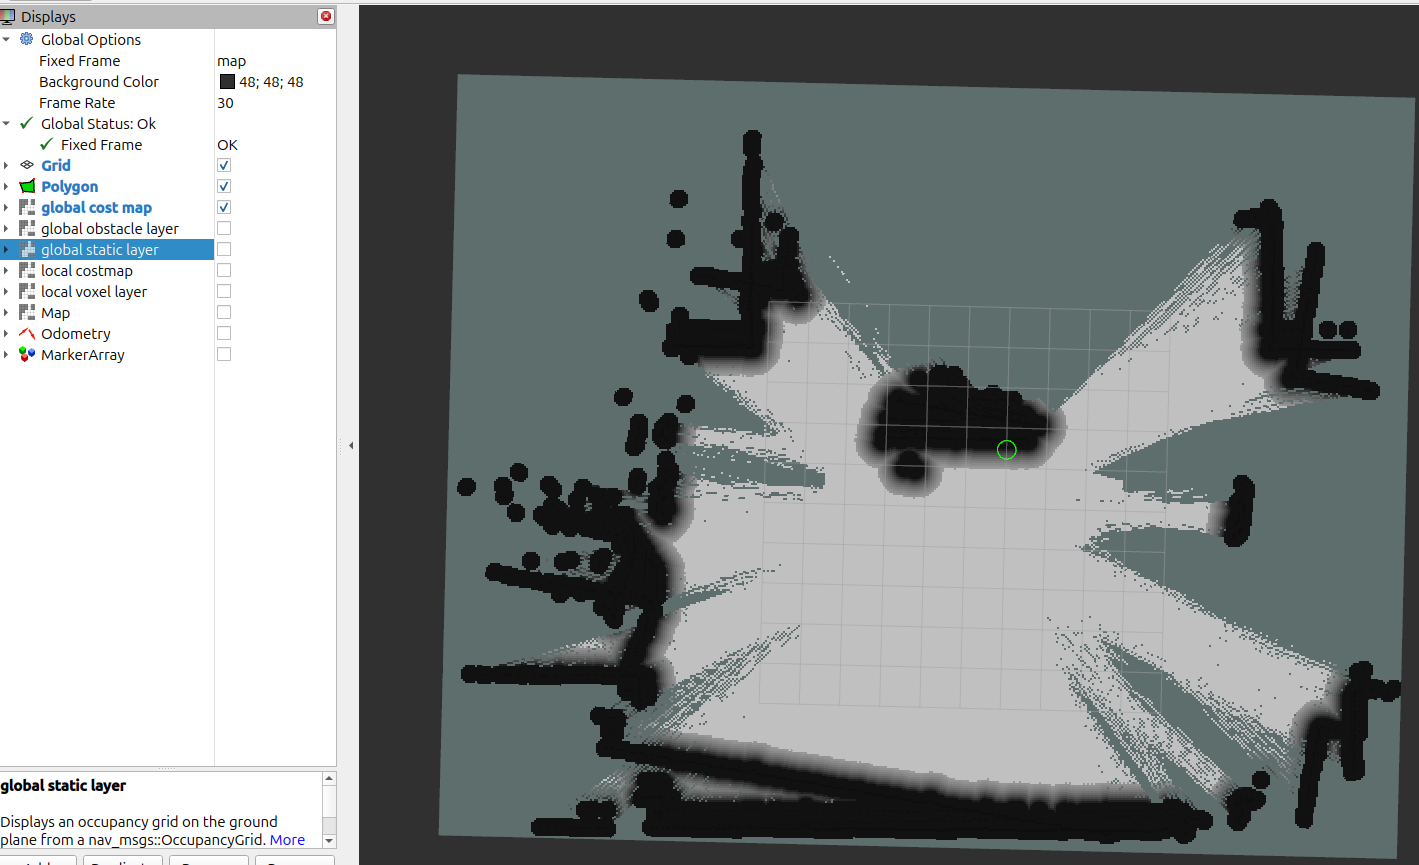Click the red Odometry arrow icon
The image size is (1419, 865).
pyautogui.click(x=27, y=333)
